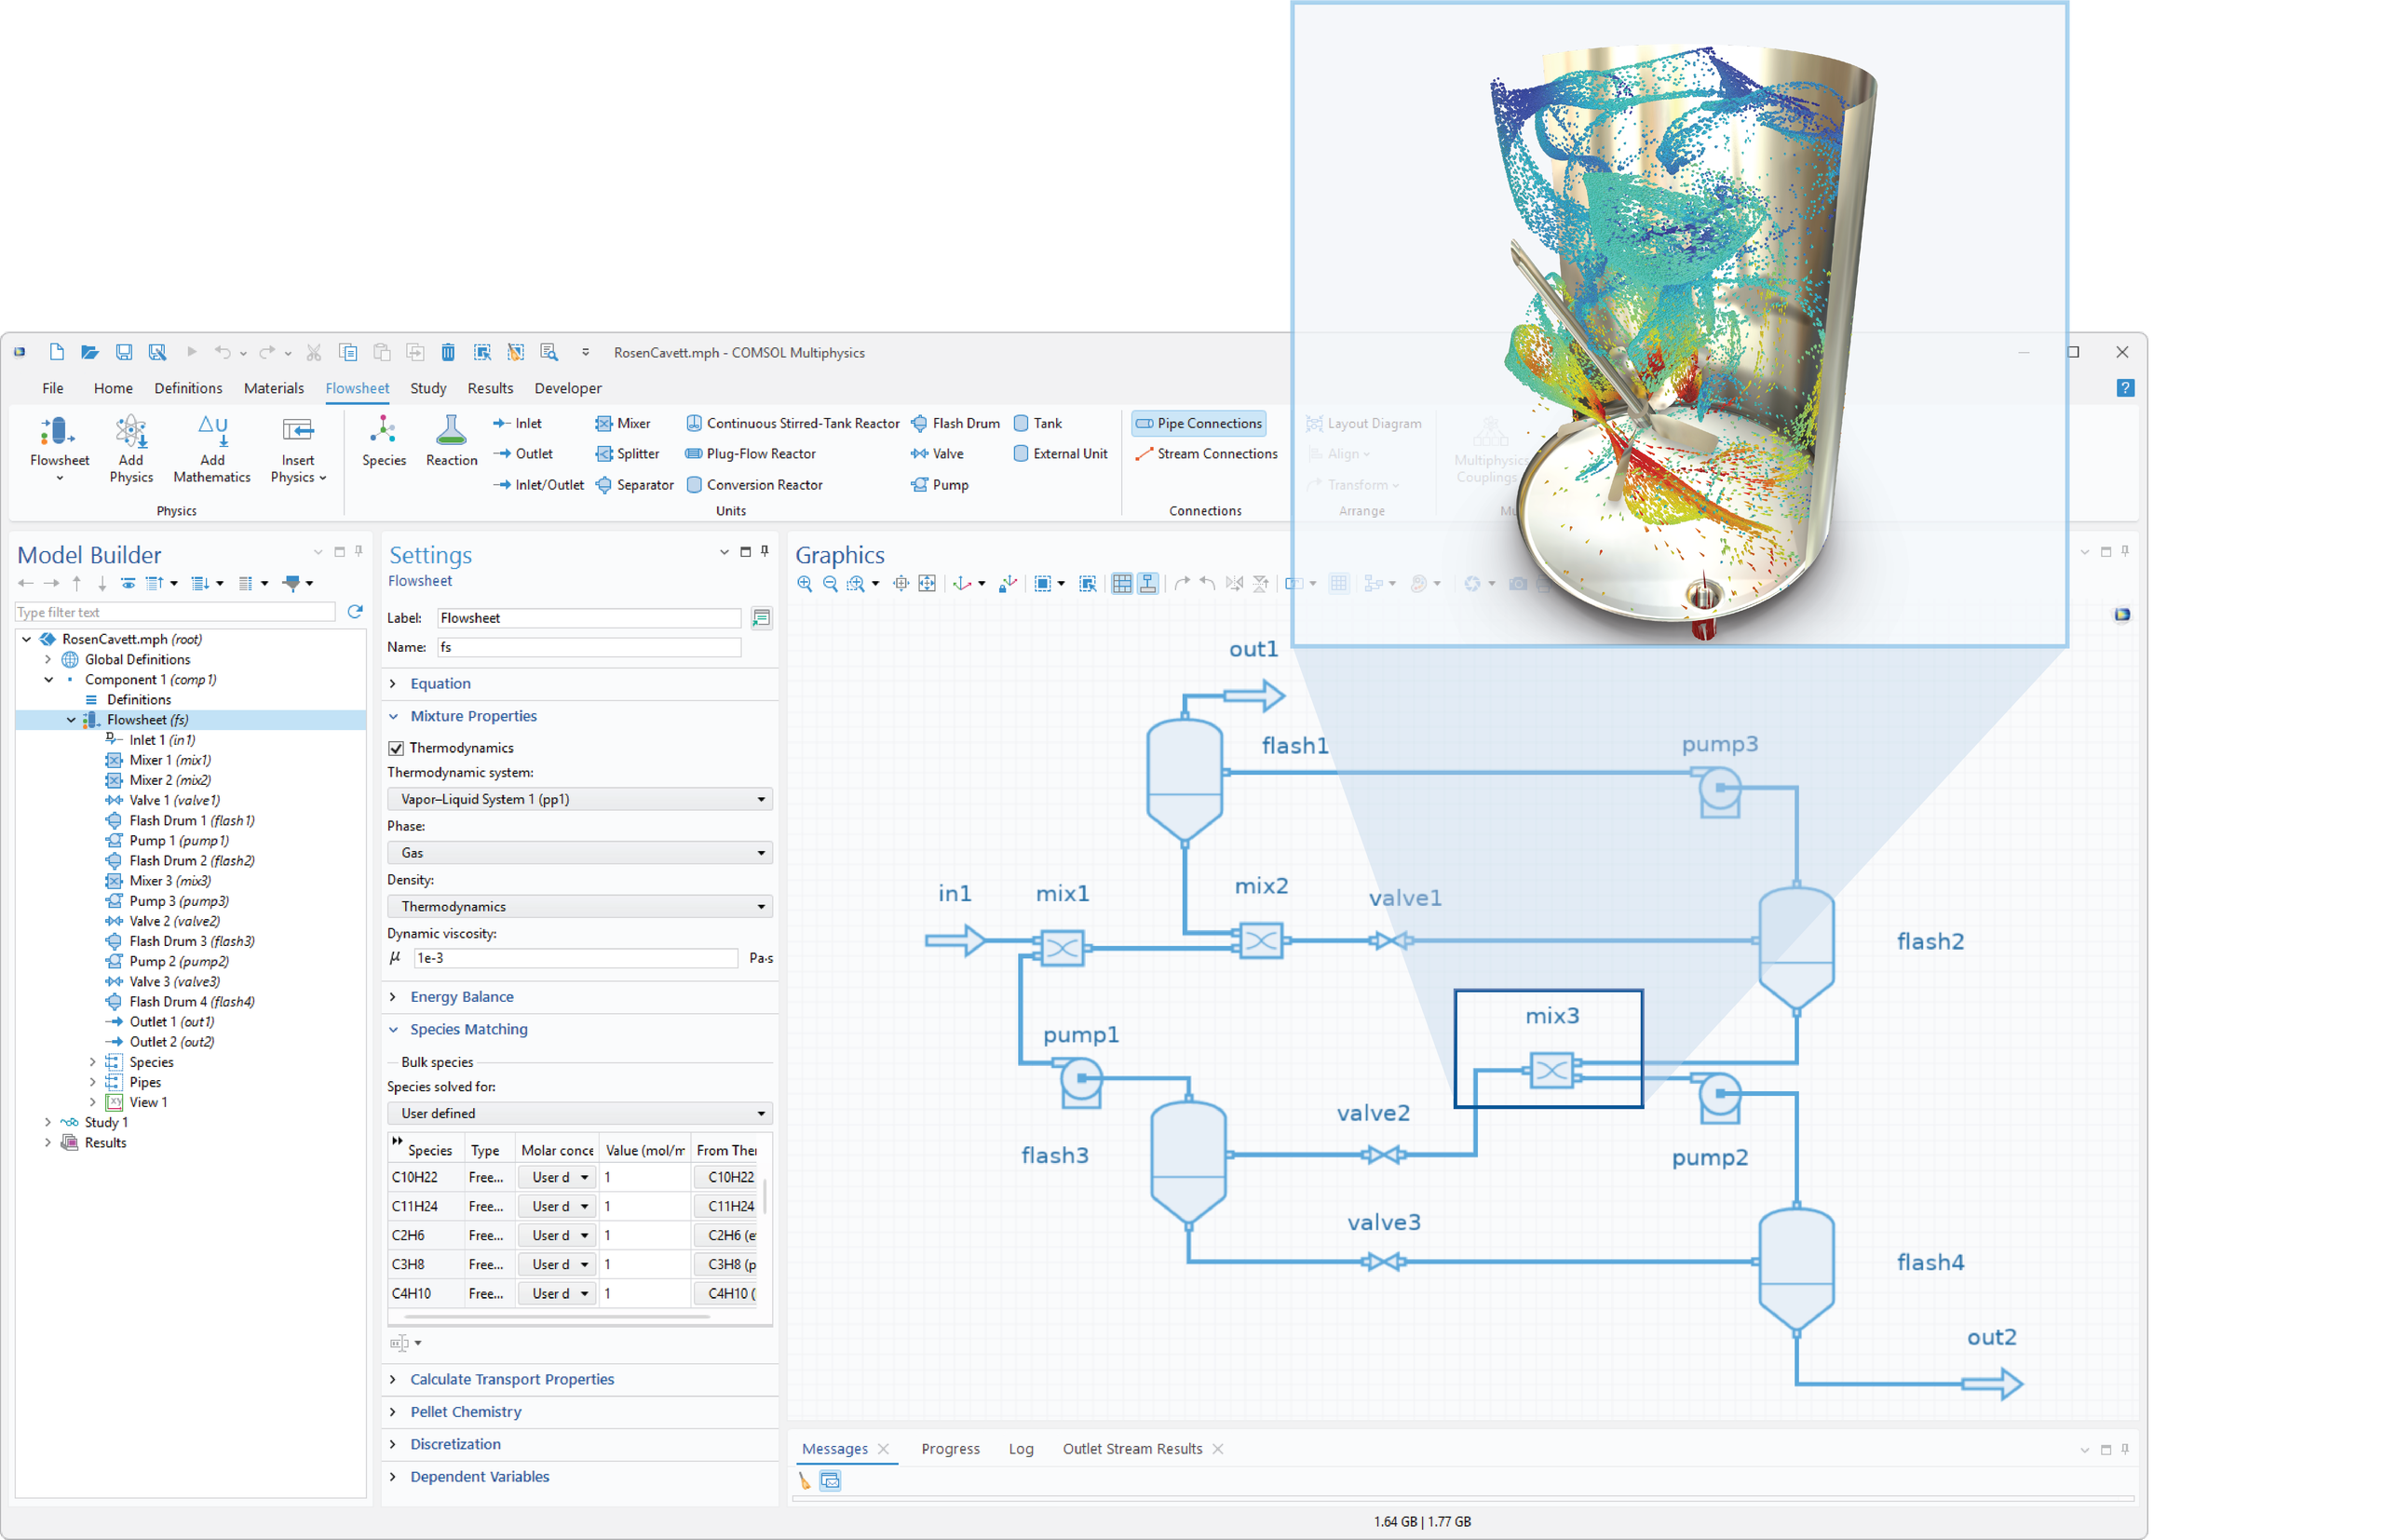Click the Undo arrow icon
This screenshot has width=2384, height=1540.
222,352
